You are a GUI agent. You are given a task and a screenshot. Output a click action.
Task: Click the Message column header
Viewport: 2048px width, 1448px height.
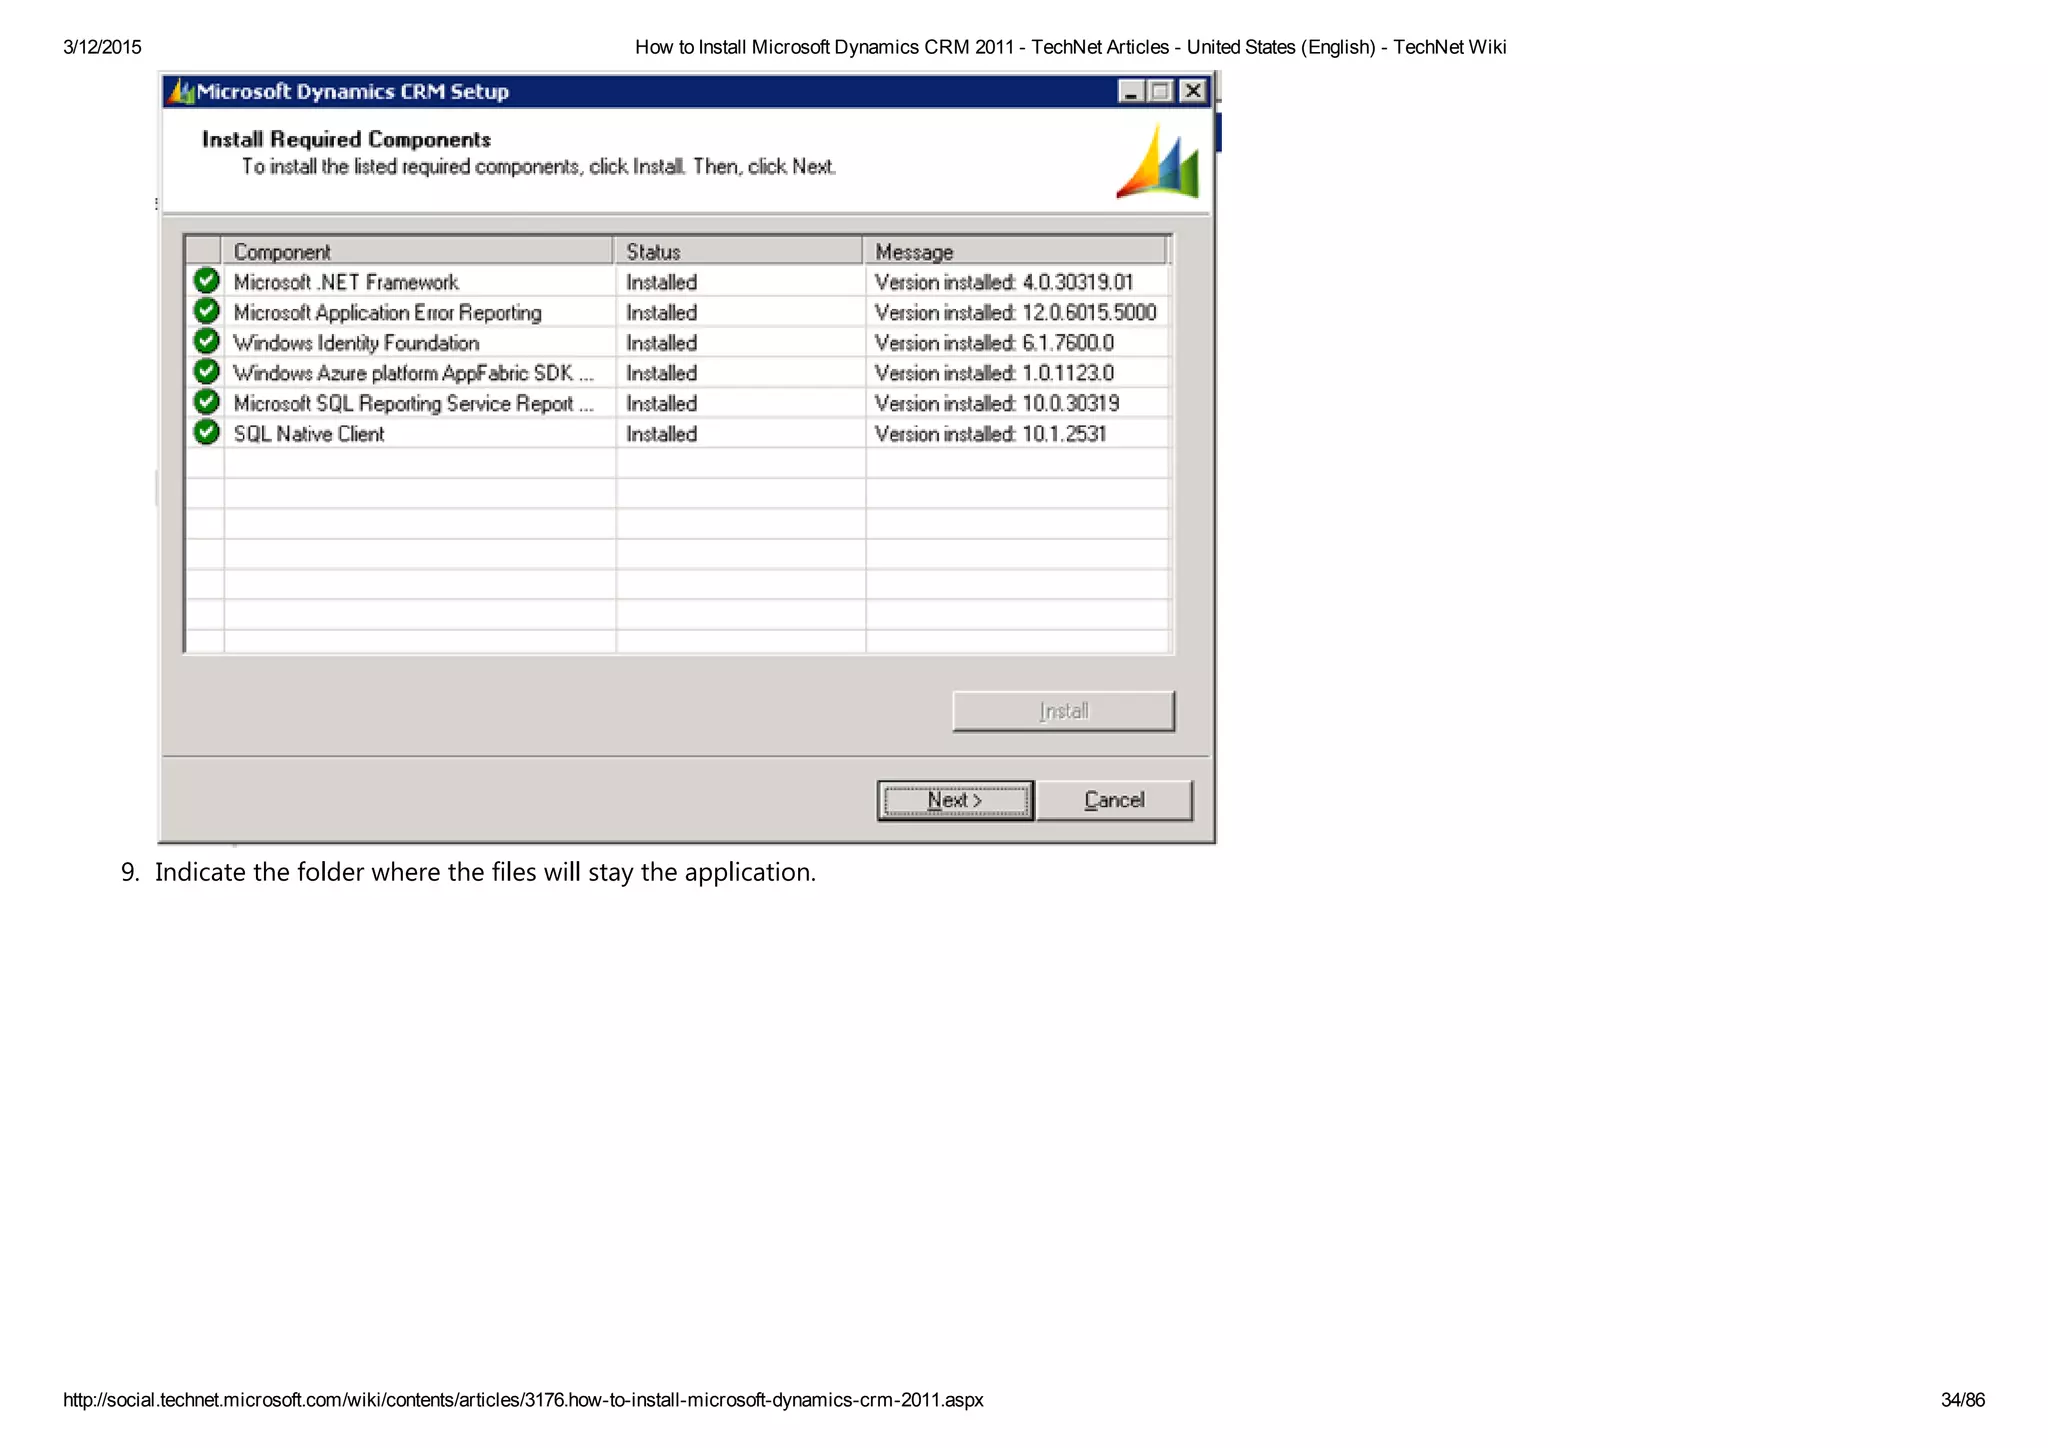coord(1015,251)
